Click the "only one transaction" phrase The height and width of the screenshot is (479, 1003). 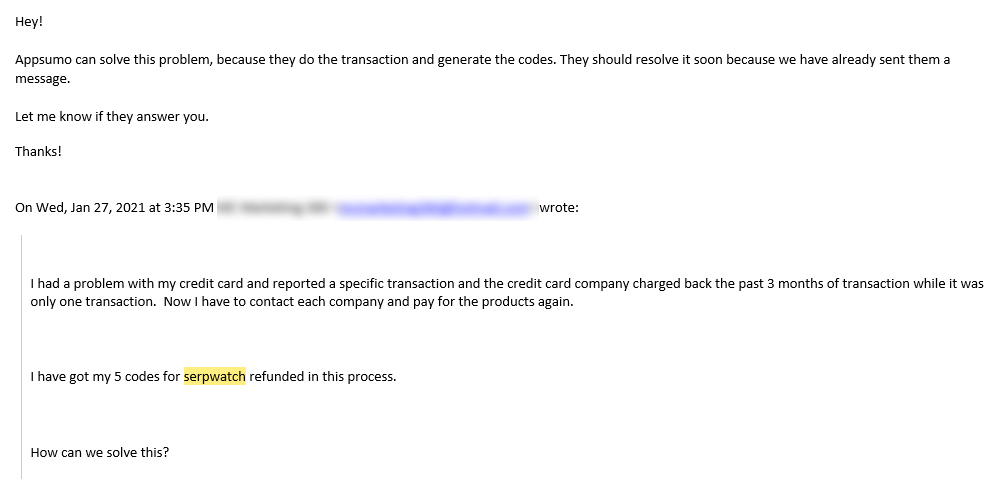point(91,302)
